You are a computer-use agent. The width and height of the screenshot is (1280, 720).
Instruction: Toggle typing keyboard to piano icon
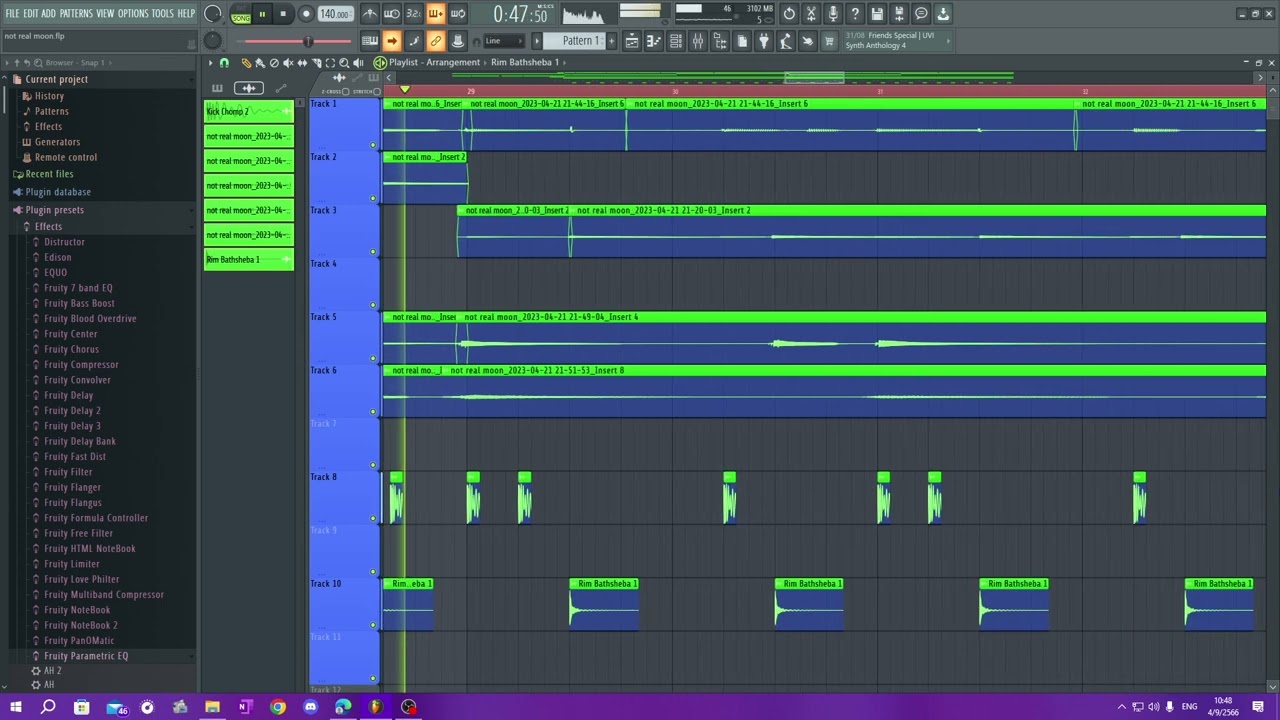370,41
